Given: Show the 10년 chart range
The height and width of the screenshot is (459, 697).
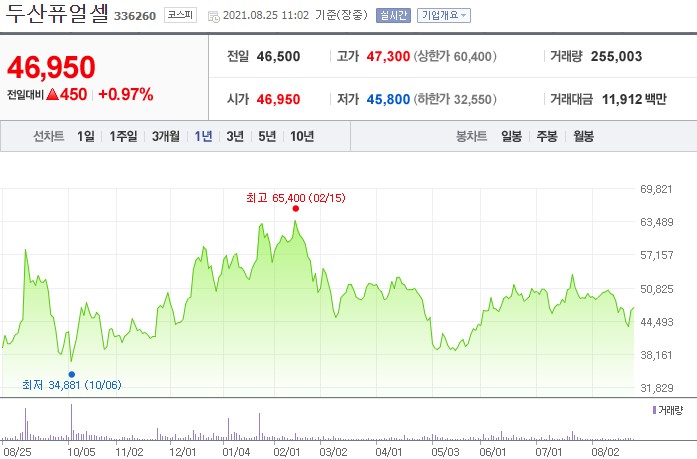Looking at the screenshot, I should coord(302,136).
